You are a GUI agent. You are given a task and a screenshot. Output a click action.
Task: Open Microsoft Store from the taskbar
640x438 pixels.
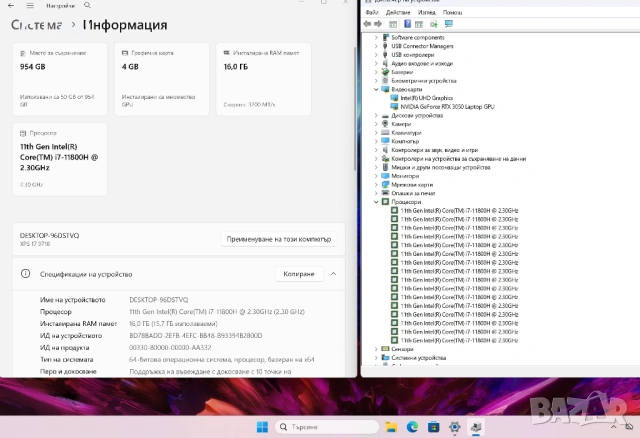[433, 427]
